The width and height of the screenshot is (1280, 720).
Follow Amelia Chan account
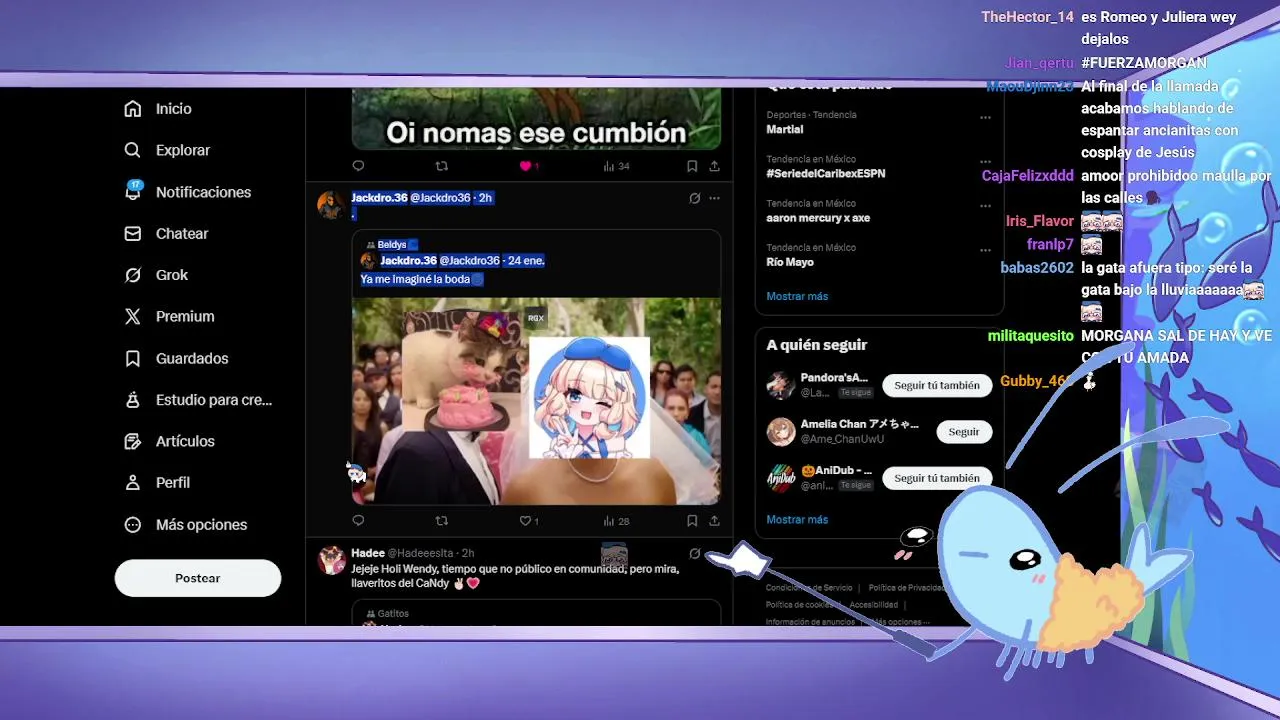click(964, 432)
